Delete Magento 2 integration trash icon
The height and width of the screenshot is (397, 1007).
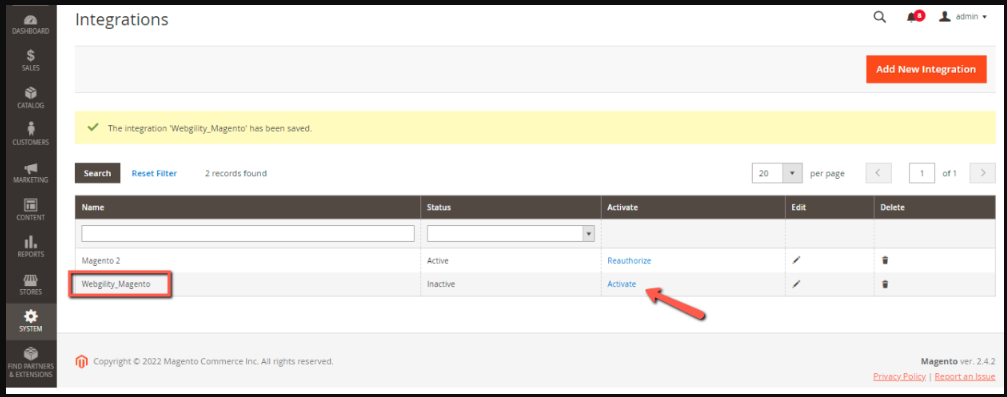885,260
